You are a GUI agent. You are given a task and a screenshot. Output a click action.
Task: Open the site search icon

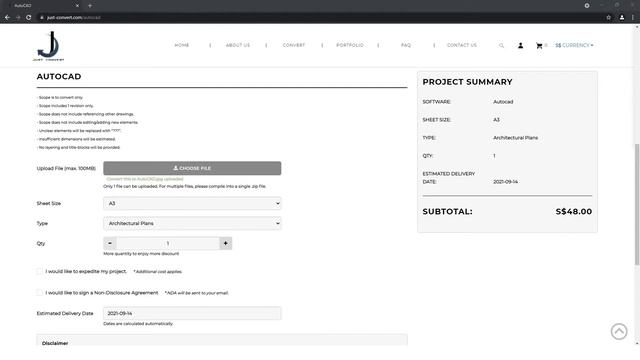point(501,45)
